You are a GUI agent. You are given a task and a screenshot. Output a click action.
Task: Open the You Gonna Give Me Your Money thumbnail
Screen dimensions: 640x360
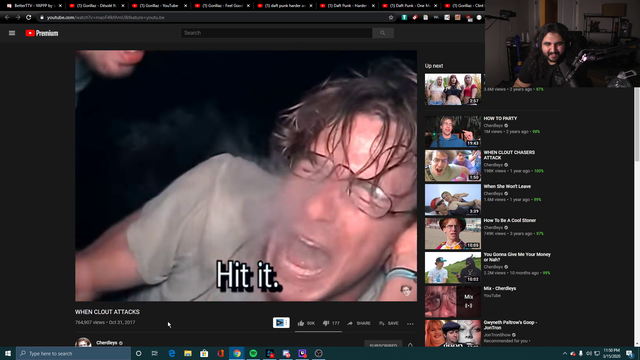tap(453, 267)
